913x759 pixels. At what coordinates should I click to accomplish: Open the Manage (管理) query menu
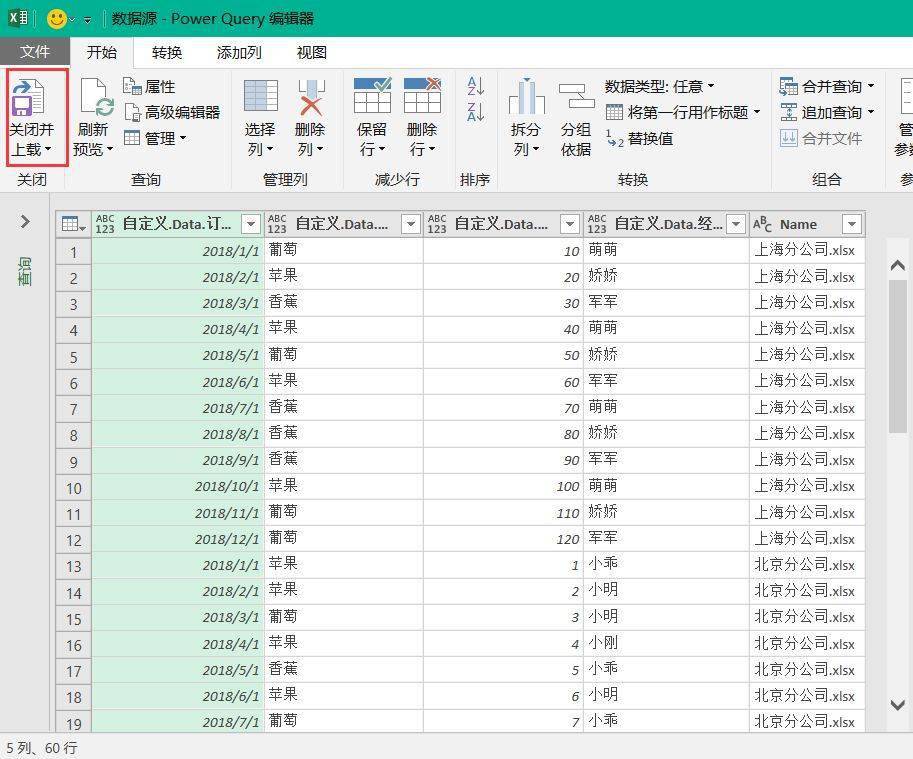tap(155, 139)
